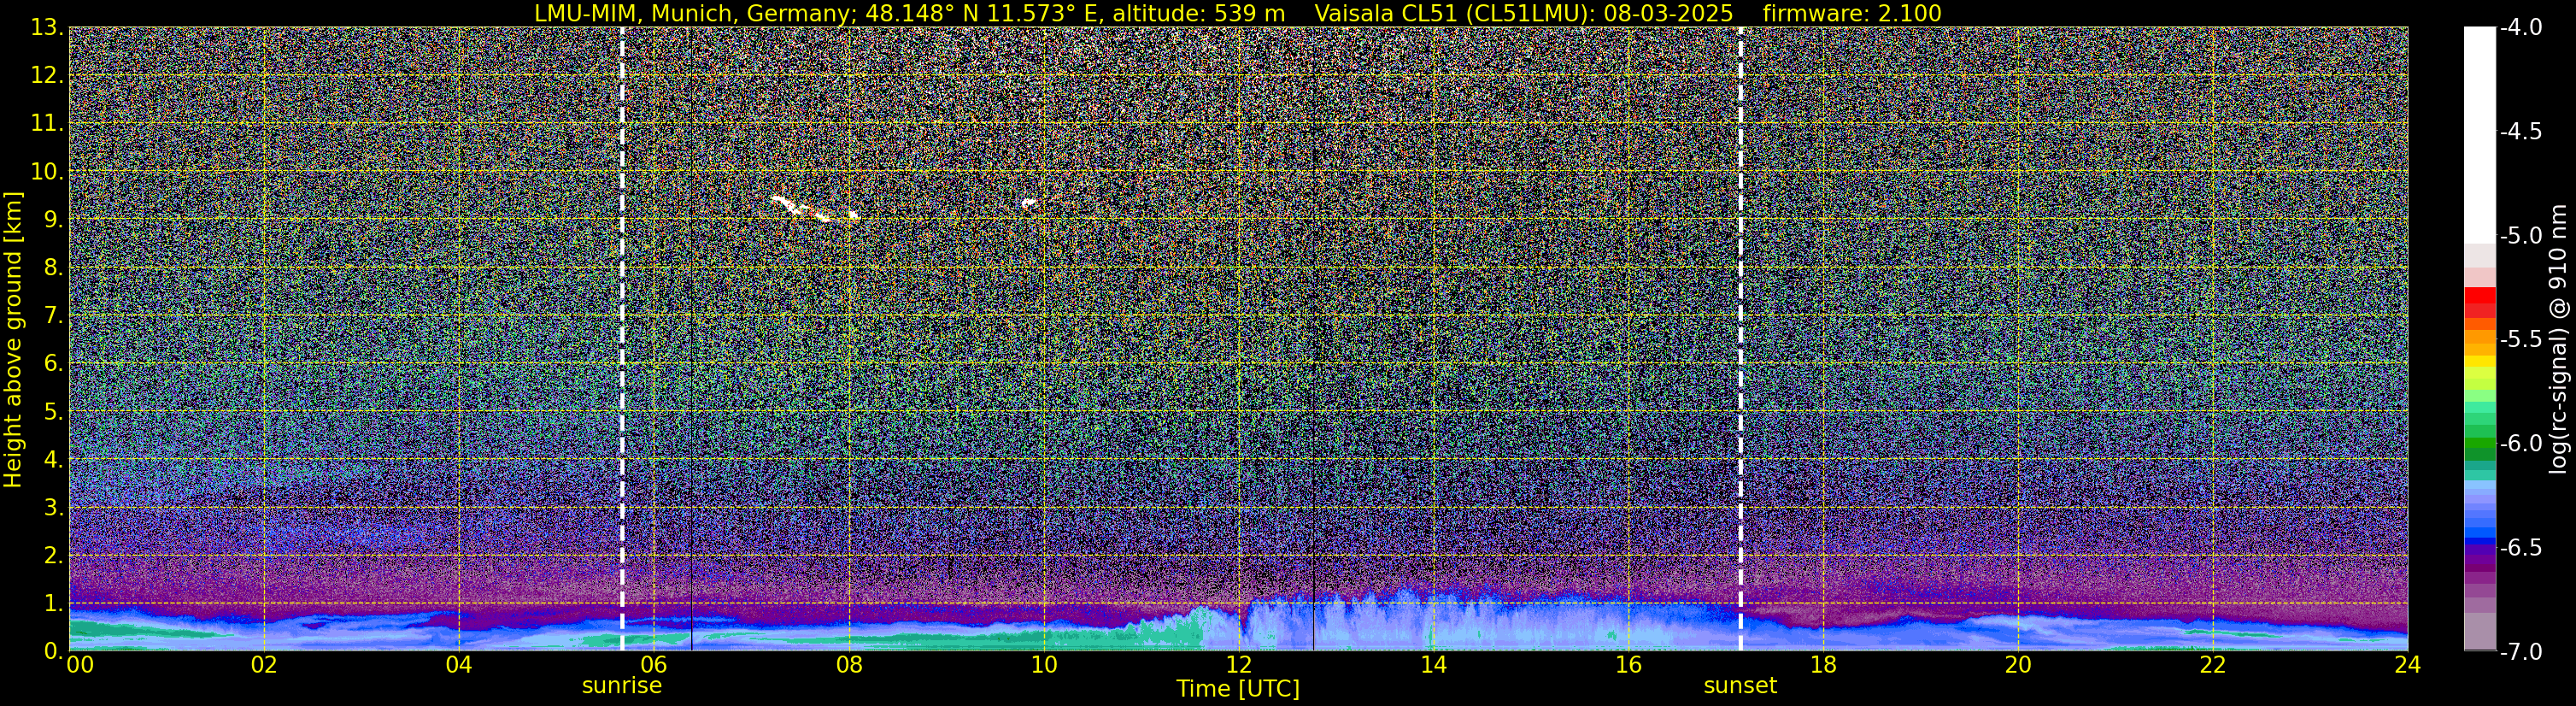This screenshot has height=706, width=2576.
Task: Click the '22' time axis tick label
Action: pos(2213,665)
